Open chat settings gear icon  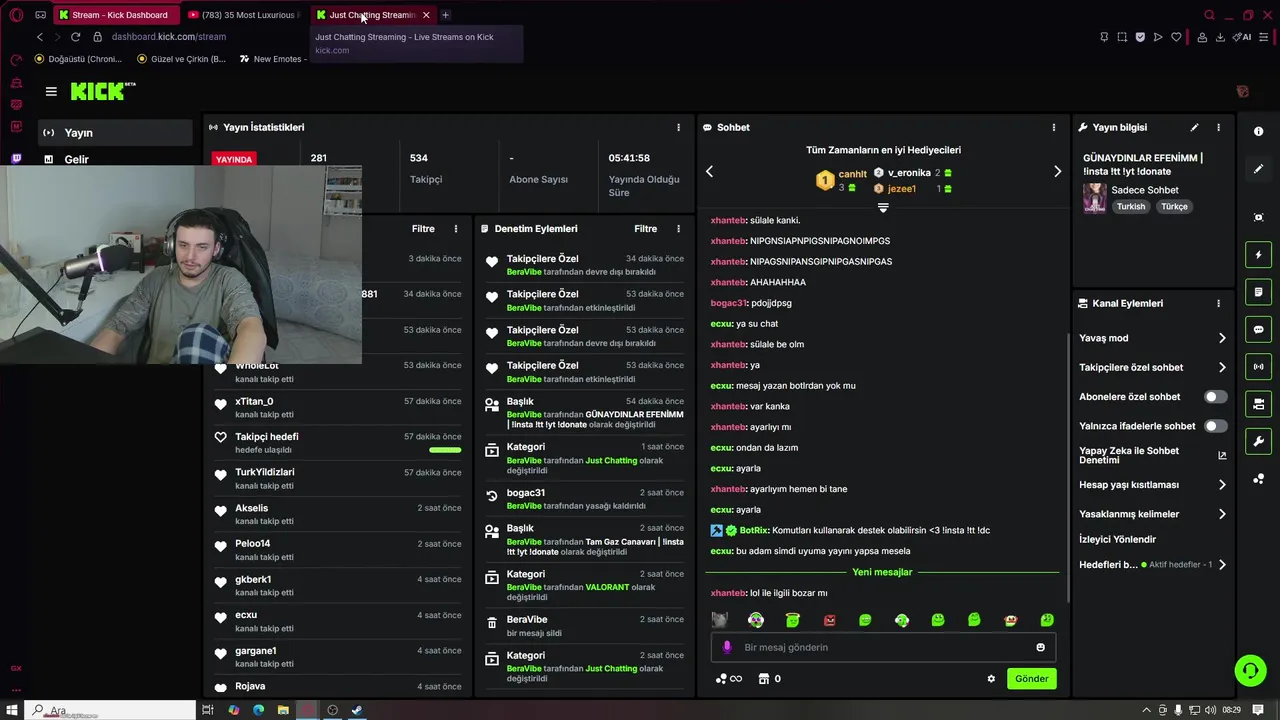991,678
